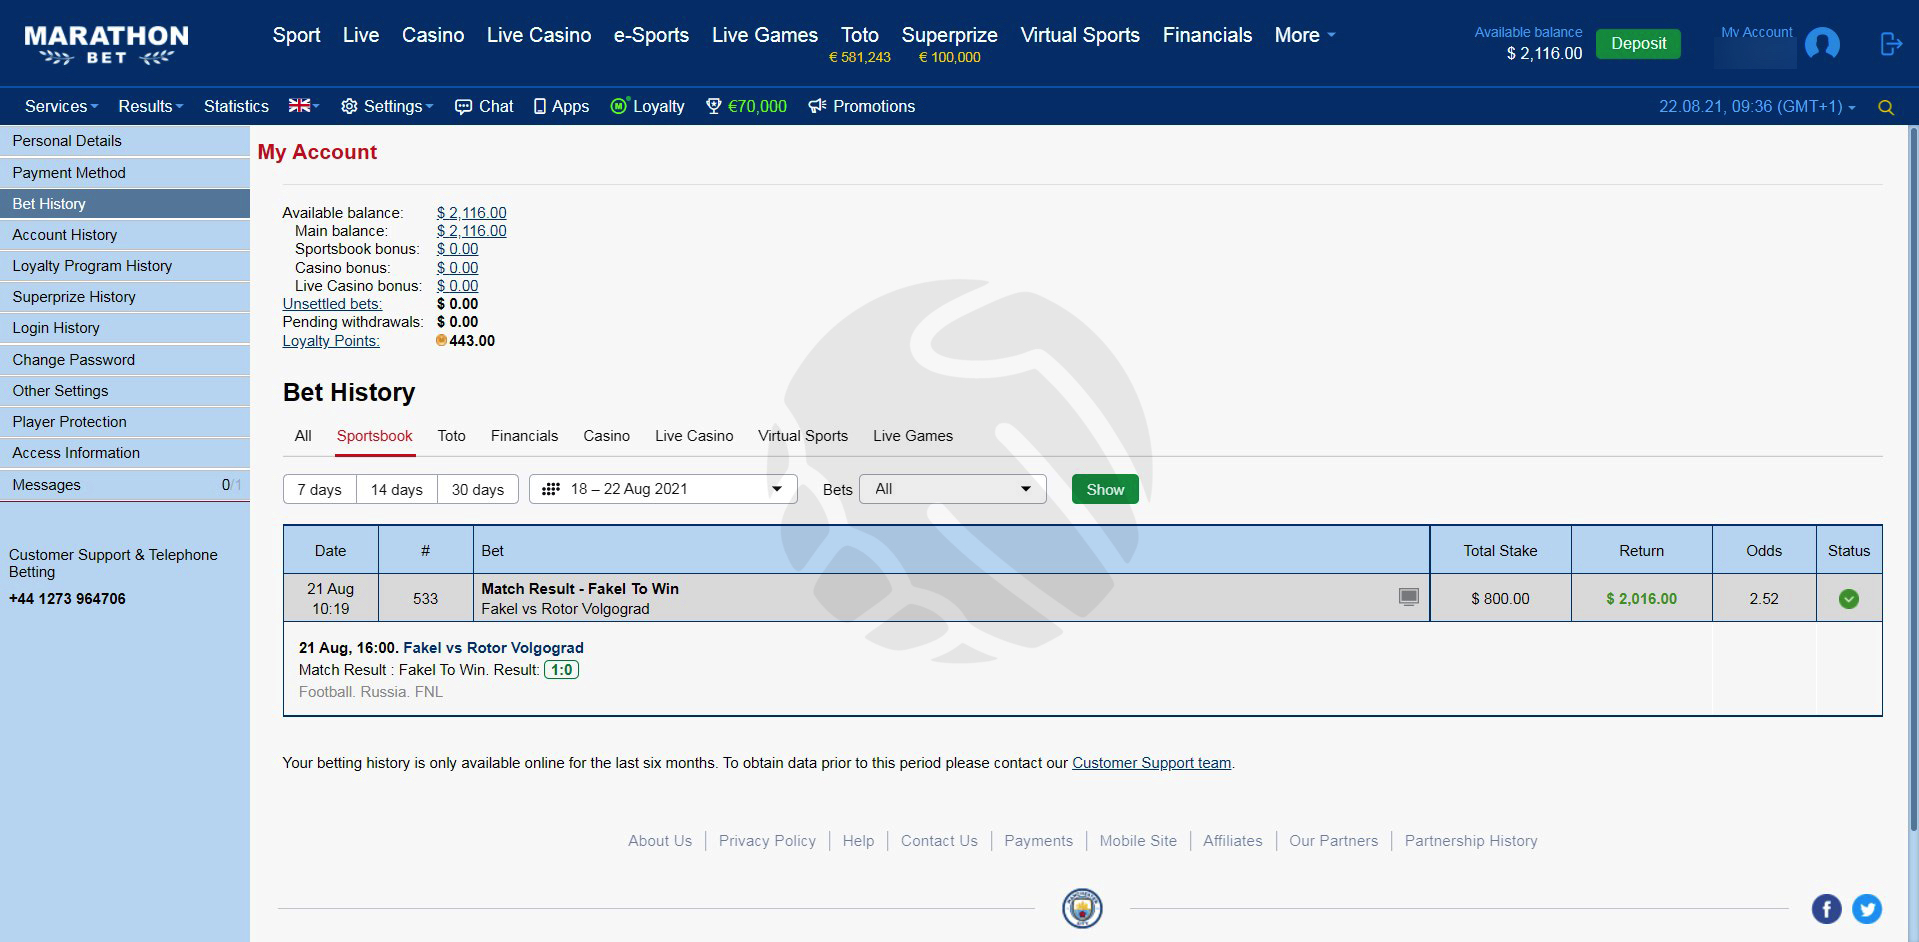The height and width of the screenshot is (942, 1919).
Task: Click the live stream monitor icon in bet row
Action: click(1408, 597)
